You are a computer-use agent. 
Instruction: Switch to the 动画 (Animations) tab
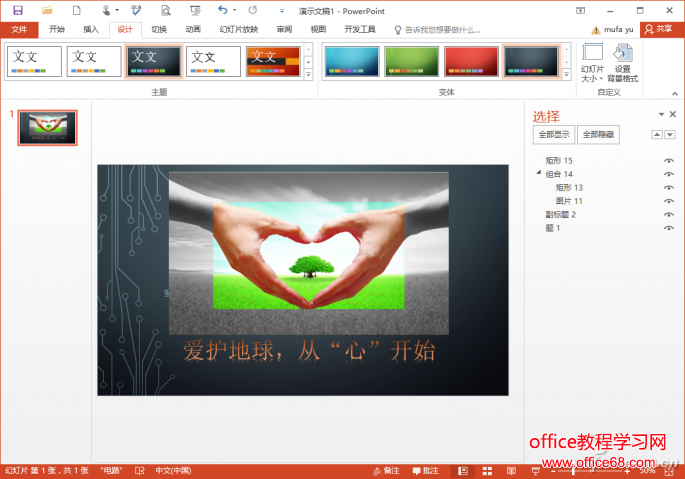(x=193, y=29)
